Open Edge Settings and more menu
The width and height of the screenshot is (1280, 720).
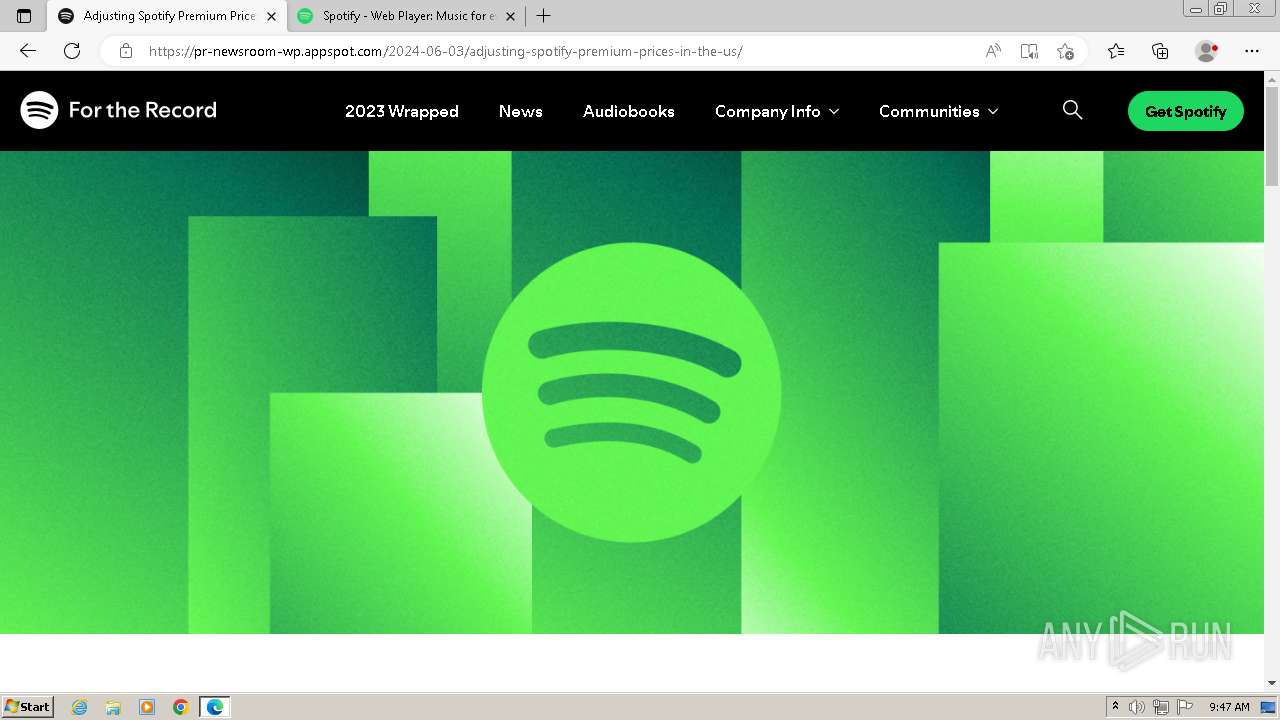1252,51
